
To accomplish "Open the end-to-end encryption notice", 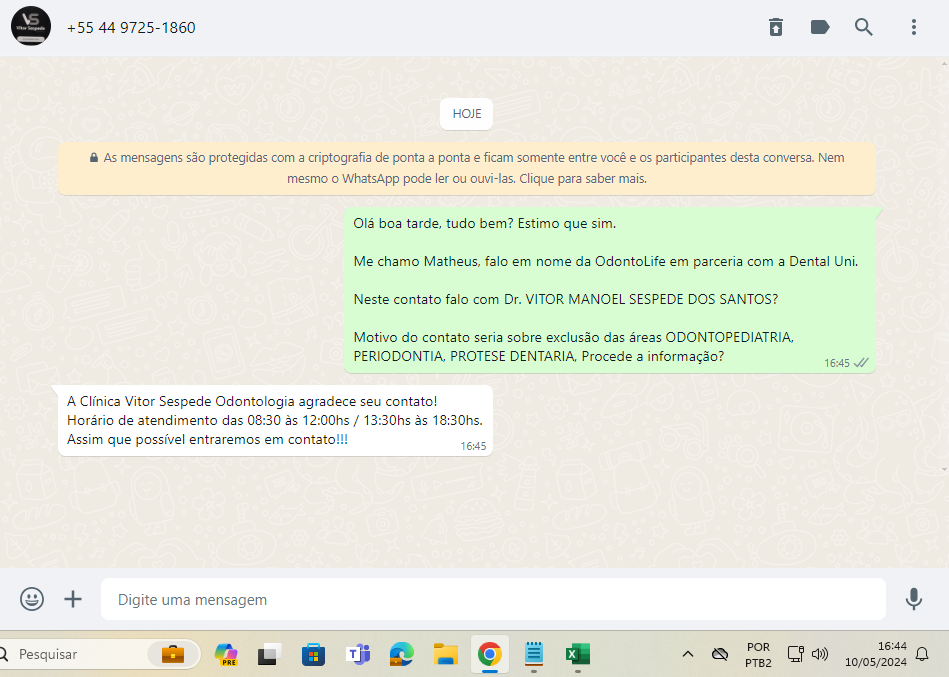I will (x=467, y=168).
